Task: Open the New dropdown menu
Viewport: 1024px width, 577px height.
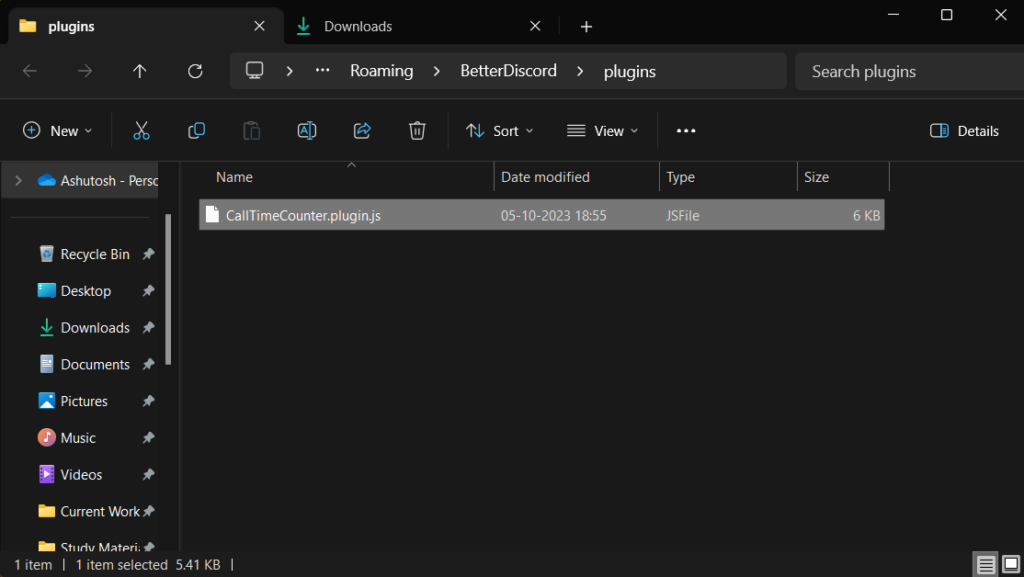Action: point(58,131)
